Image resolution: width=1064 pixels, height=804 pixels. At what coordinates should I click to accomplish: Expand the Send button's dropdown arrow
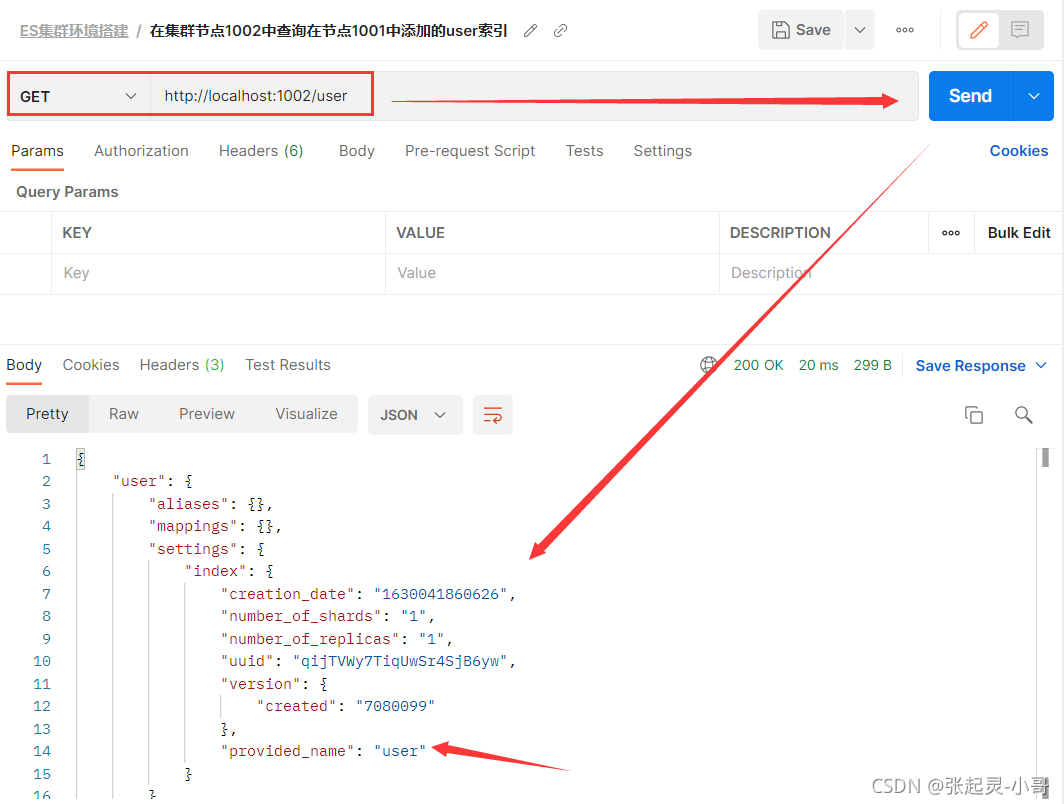tap(1033, 96)
